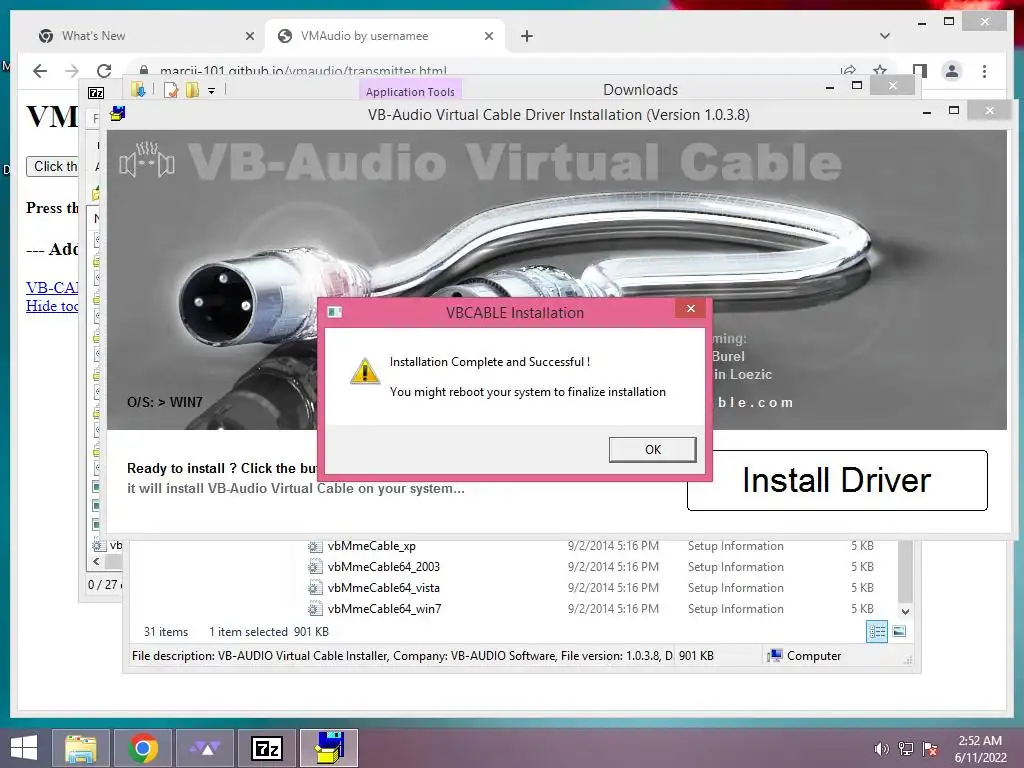The width and height of the screenshot is (1024, 768).
Task: Click the 7z icon in the 7-Zip window
Action: point(96,92)
